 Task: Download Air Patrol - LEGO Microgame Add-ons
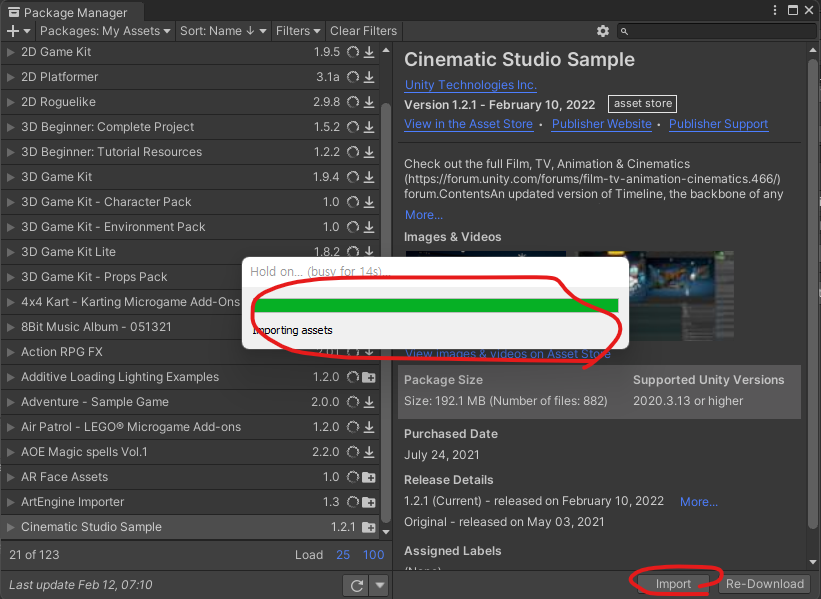coord(369,427)
